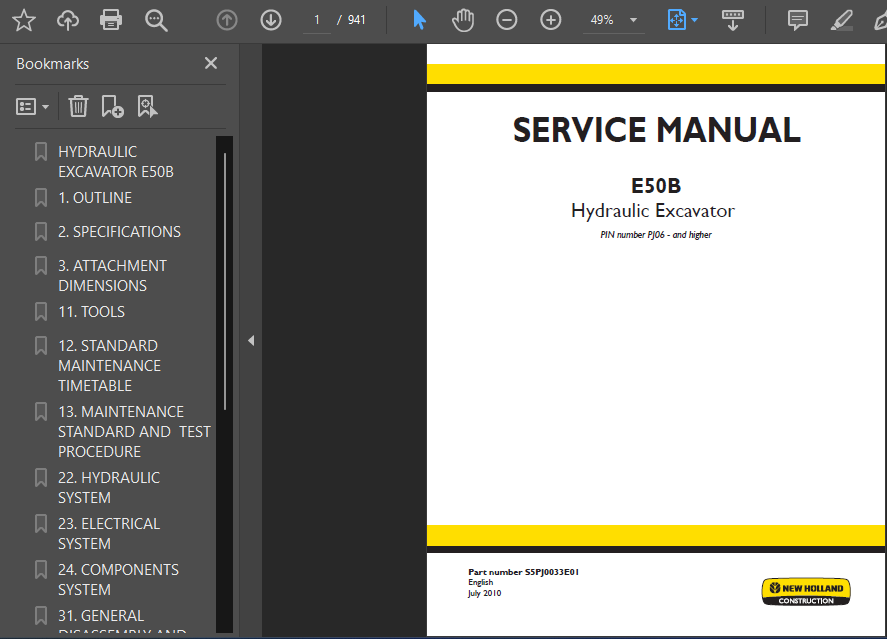Open the Print dialog
887x639 pixels.
pos(111,19)
